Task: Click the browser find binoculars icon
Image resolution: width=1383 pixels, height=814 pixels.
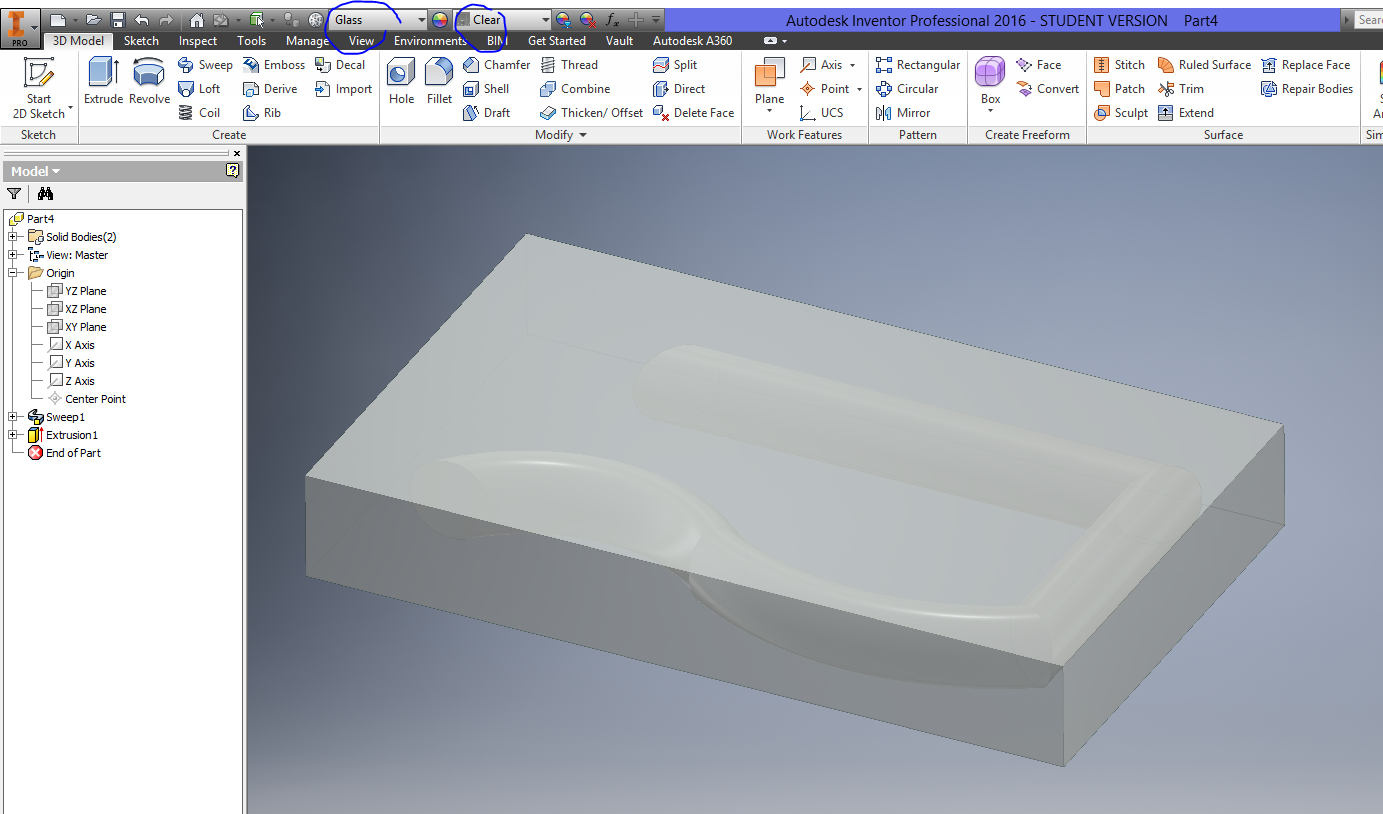Action: point(45,194)
